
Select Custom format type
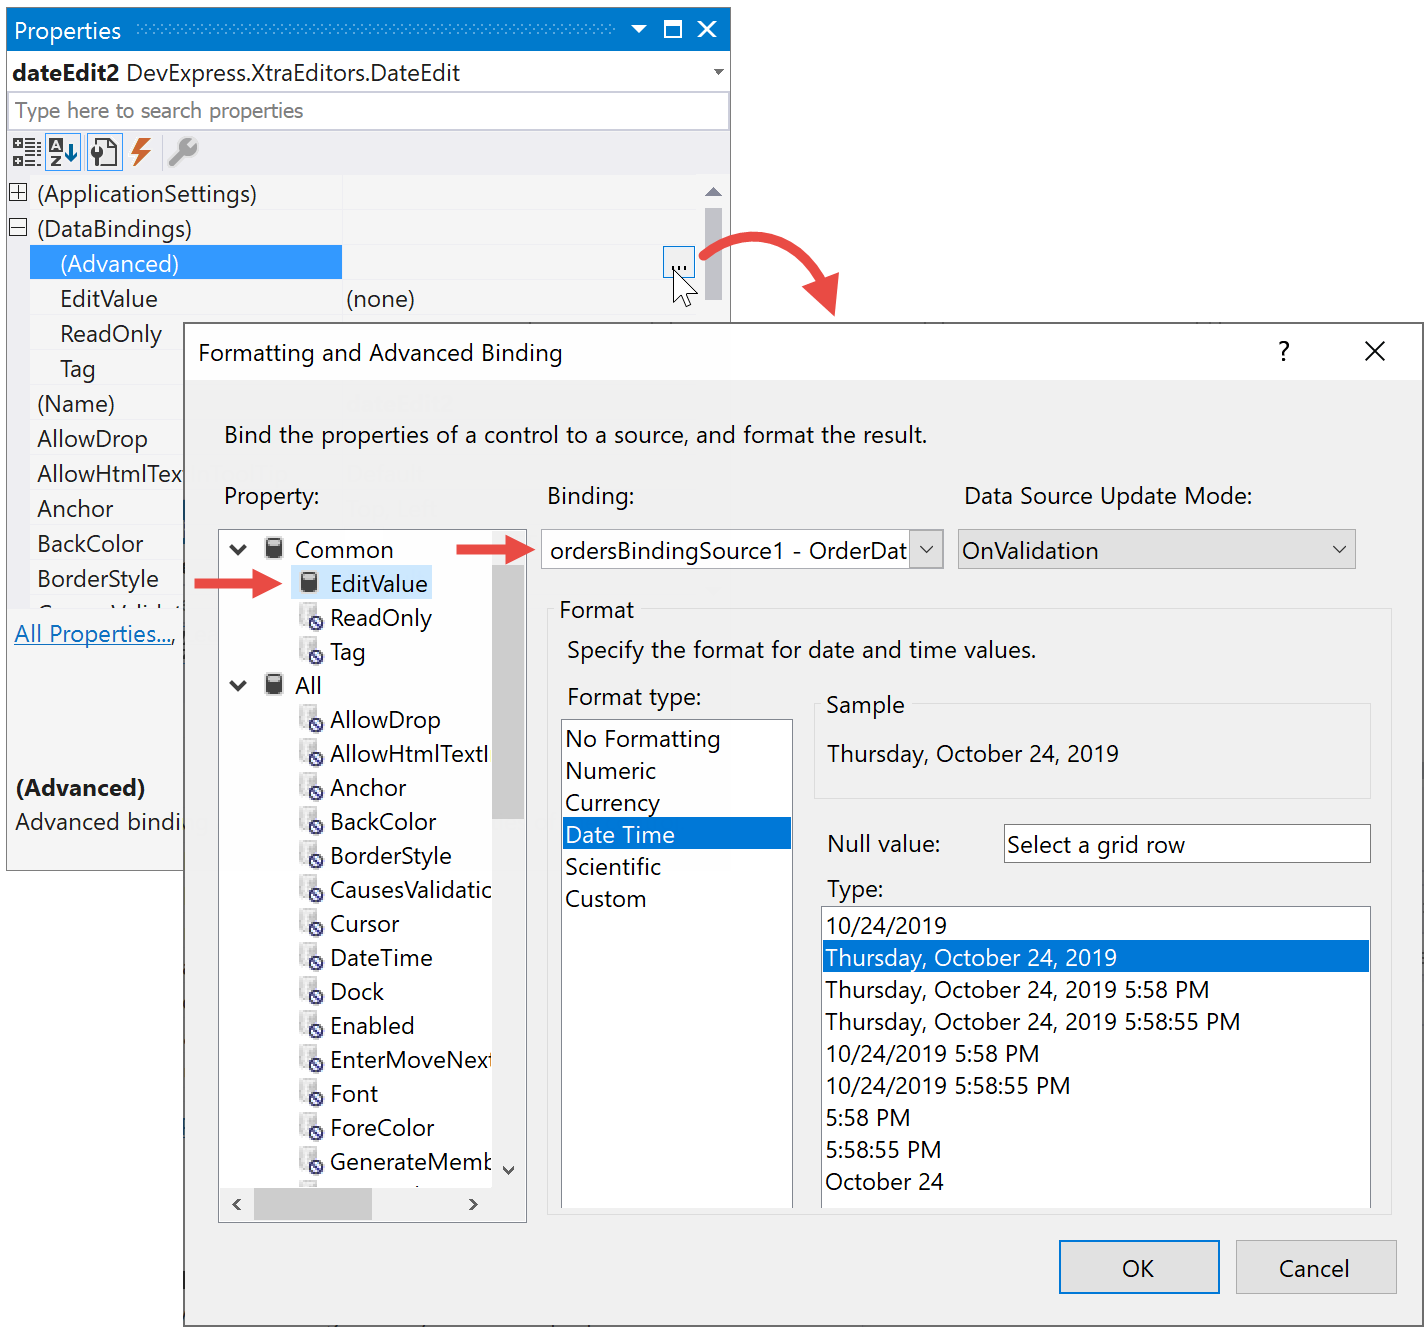[x=605, y=899]
